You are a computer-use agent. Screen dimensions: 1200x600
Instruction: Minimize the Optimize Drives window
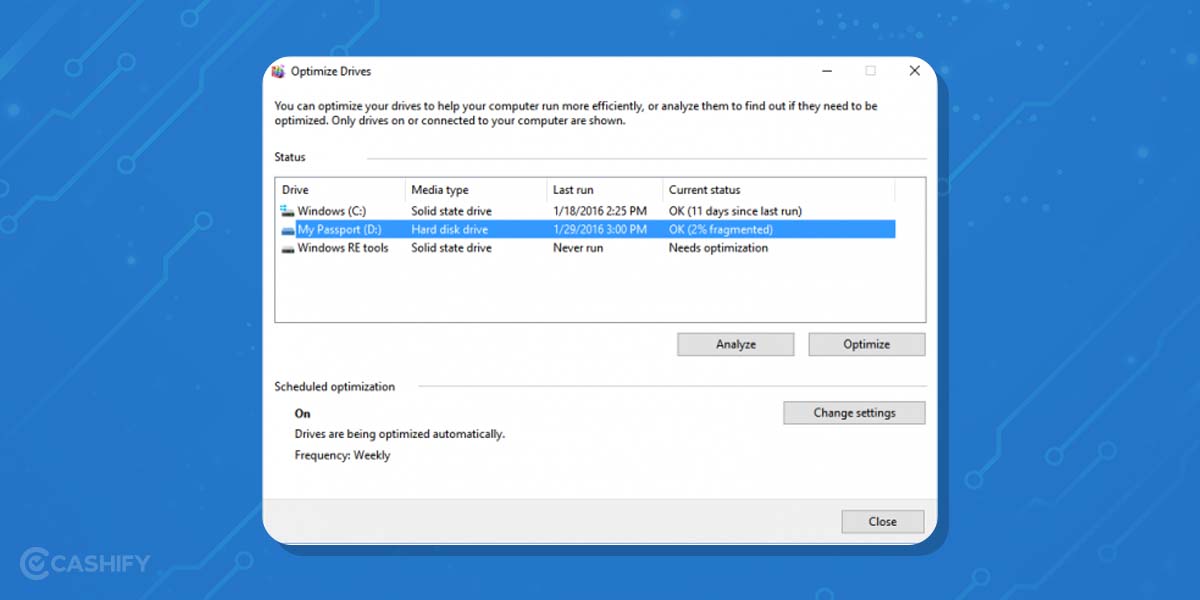826,71
